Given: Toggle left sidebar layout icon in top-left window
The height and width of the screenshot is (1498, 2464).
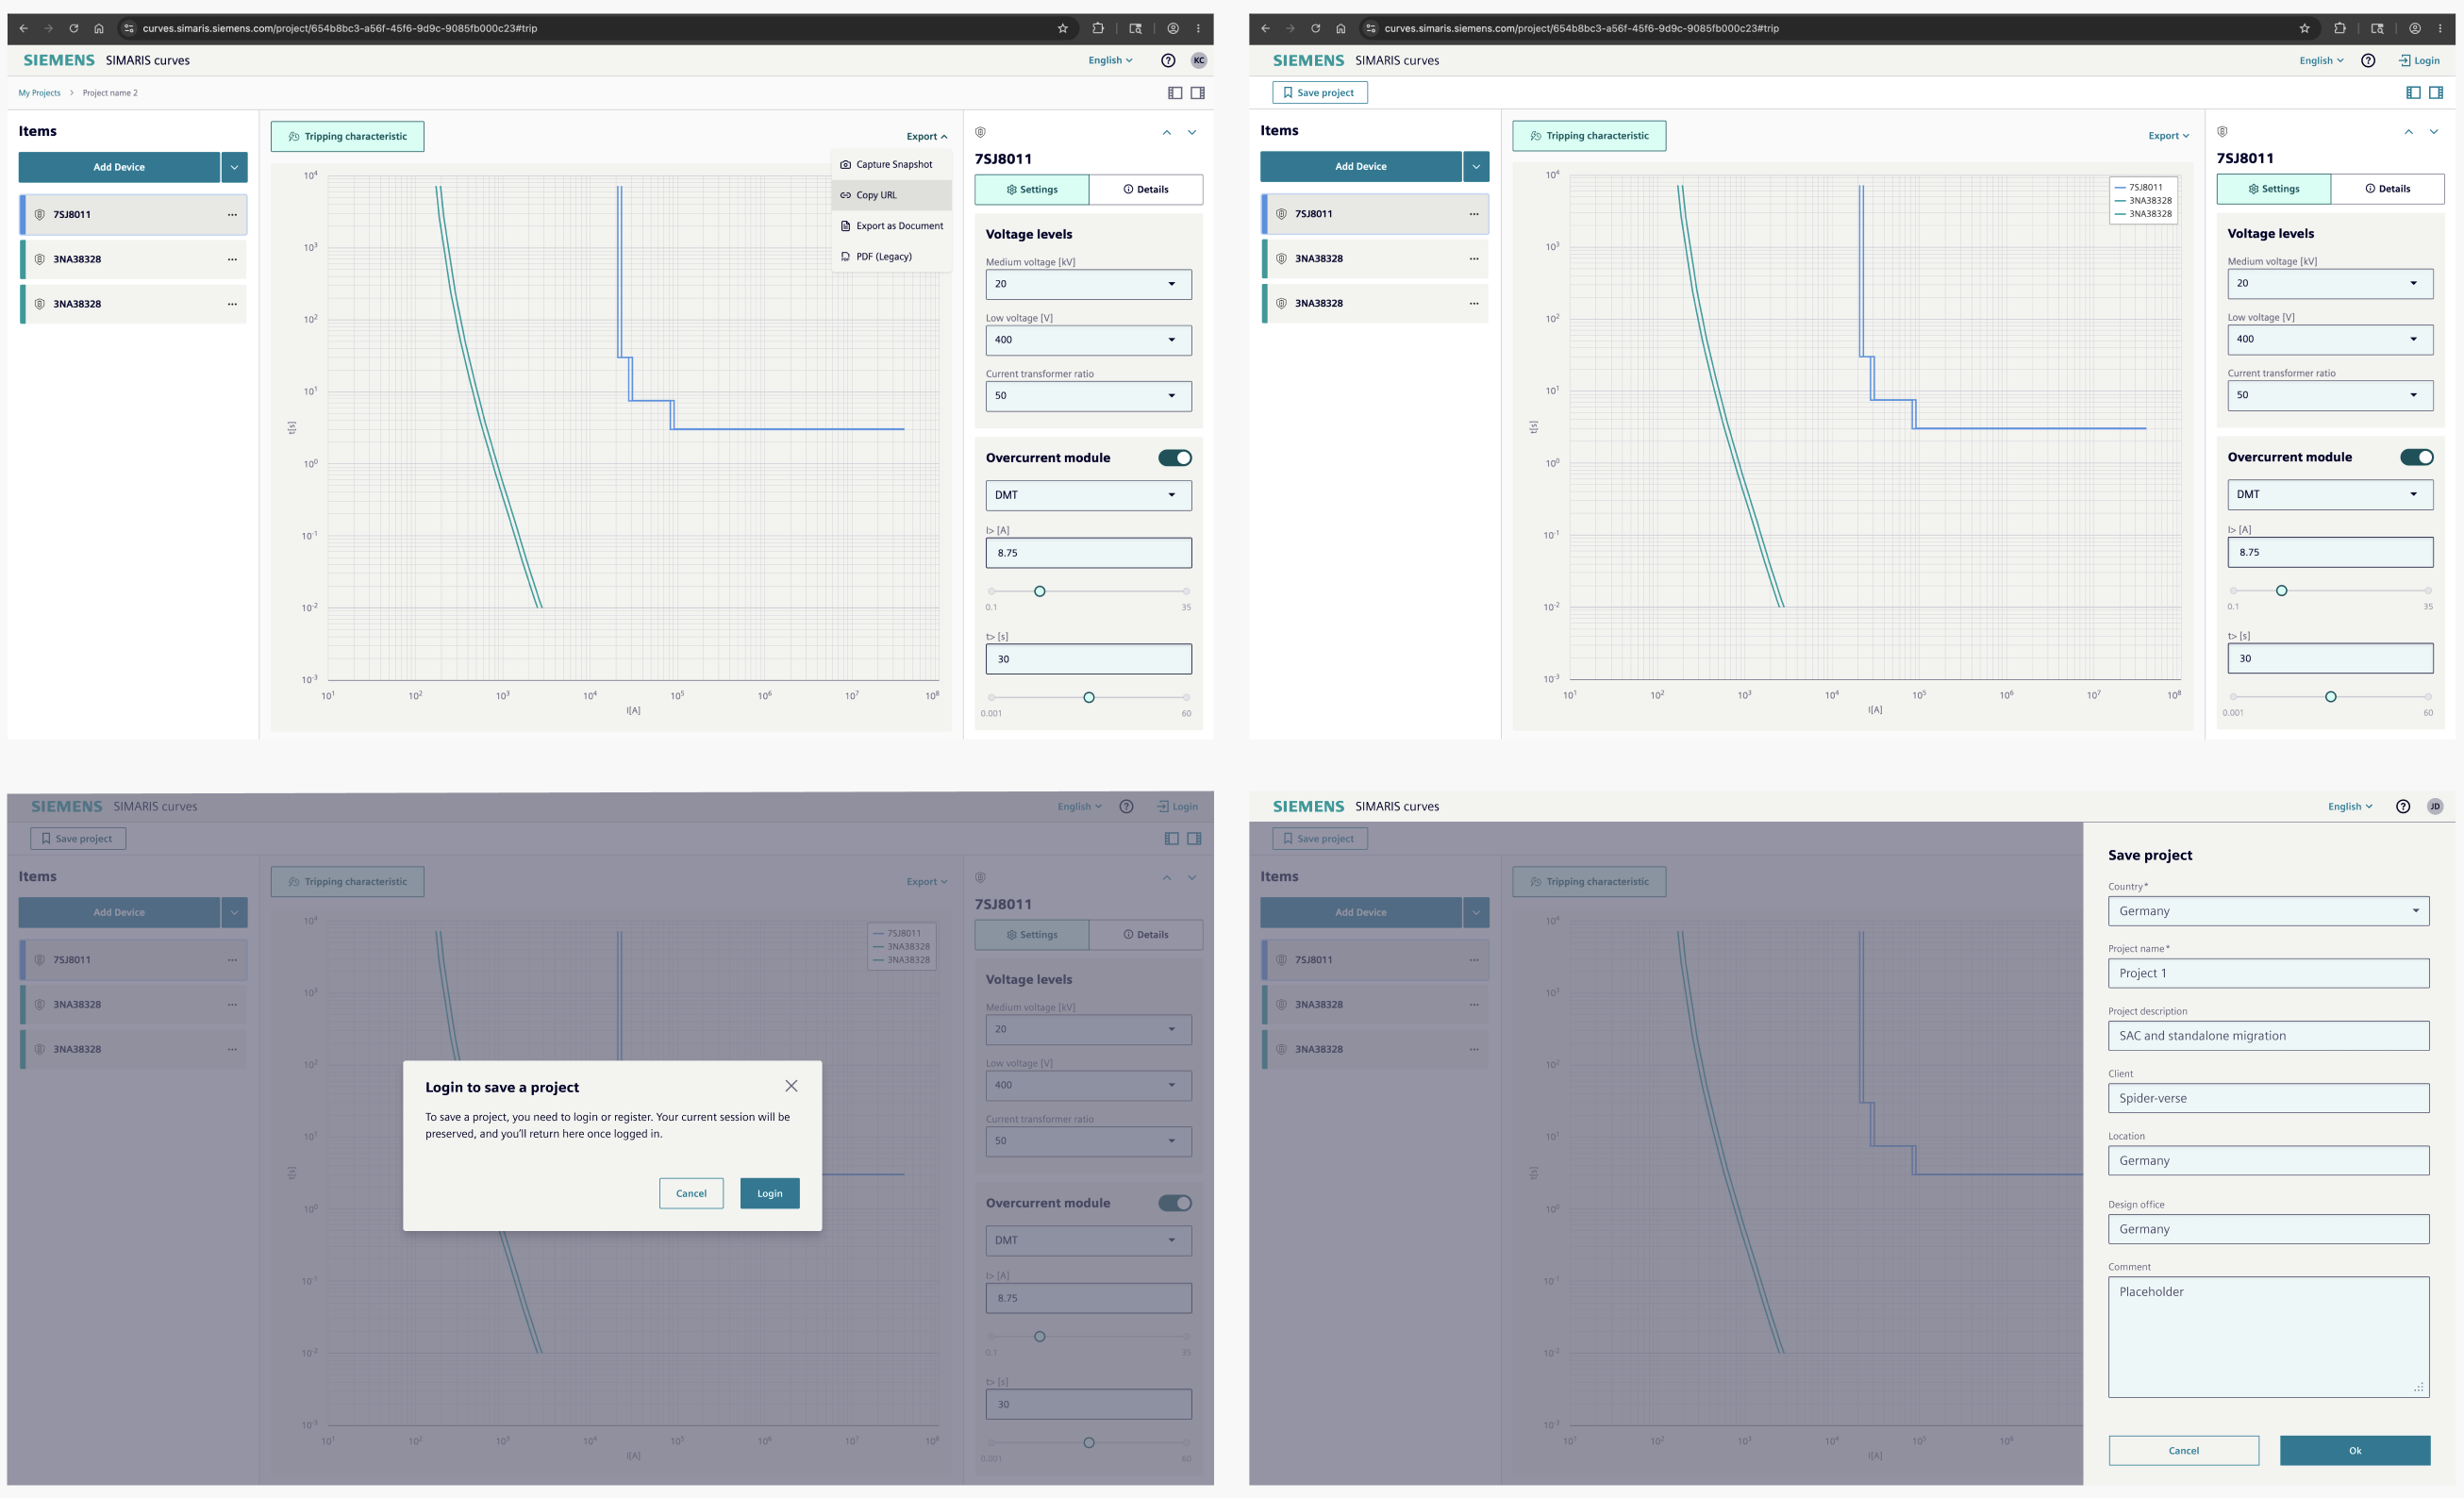Looking at the screenshot, I should point(1174,93).
